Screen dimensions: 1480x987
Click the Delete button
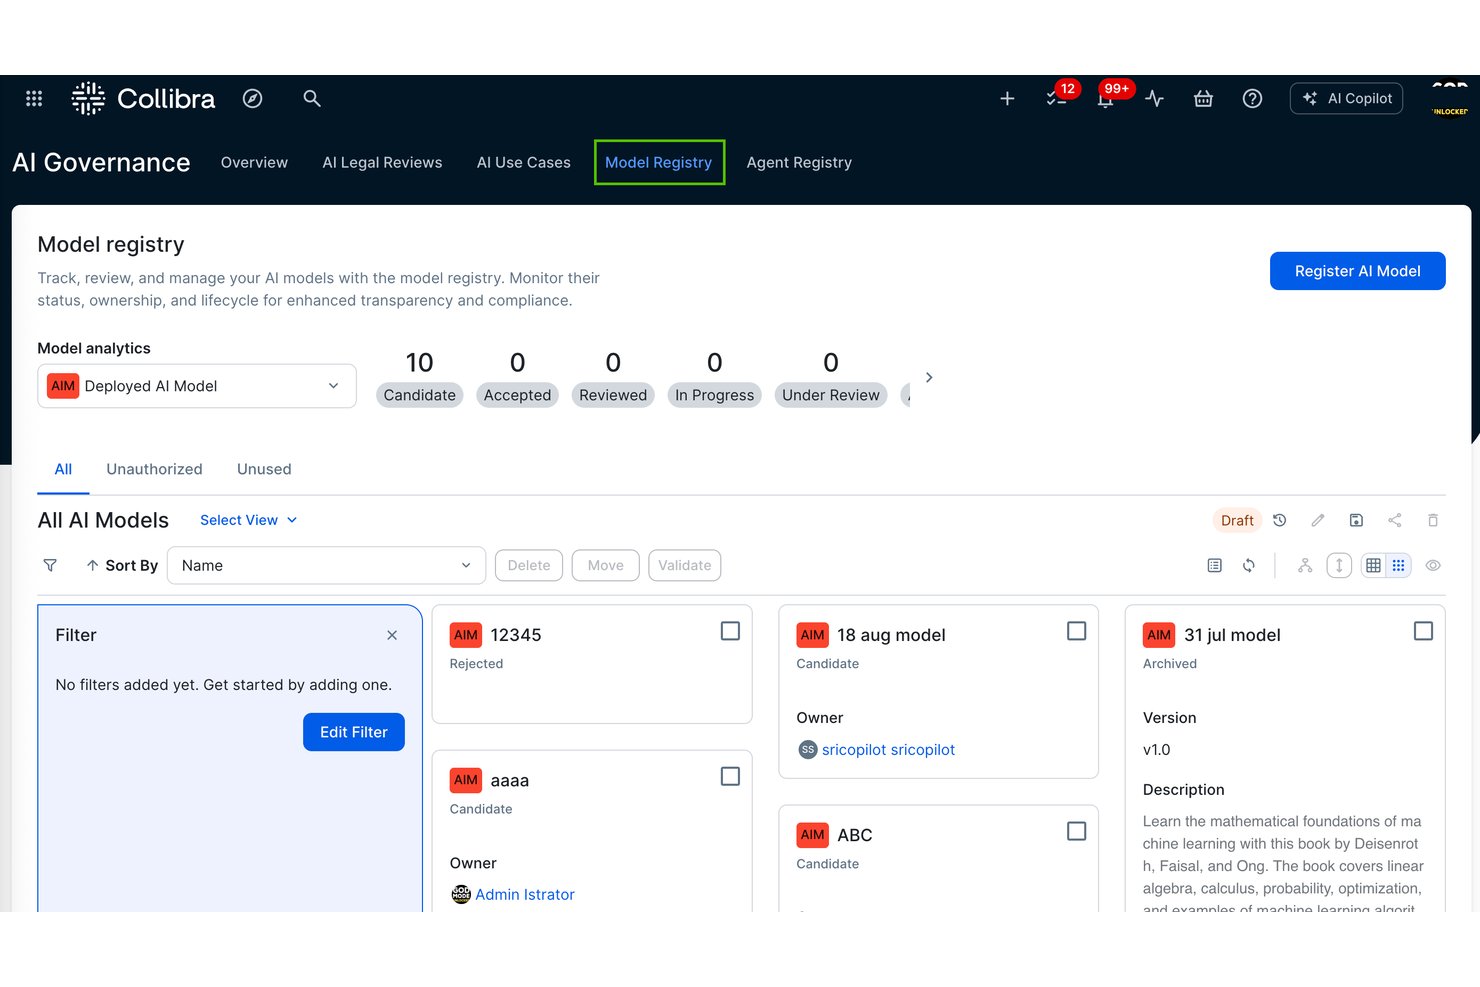[529, 565]
